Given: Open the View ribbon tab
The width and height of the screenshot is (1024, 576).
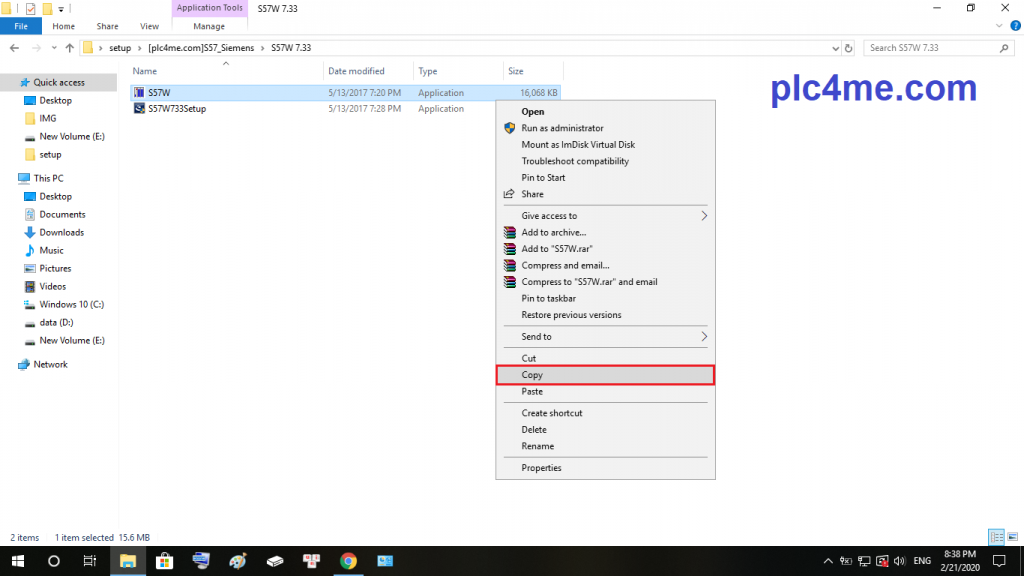Looking at the screenshot, I should [149, 26].
